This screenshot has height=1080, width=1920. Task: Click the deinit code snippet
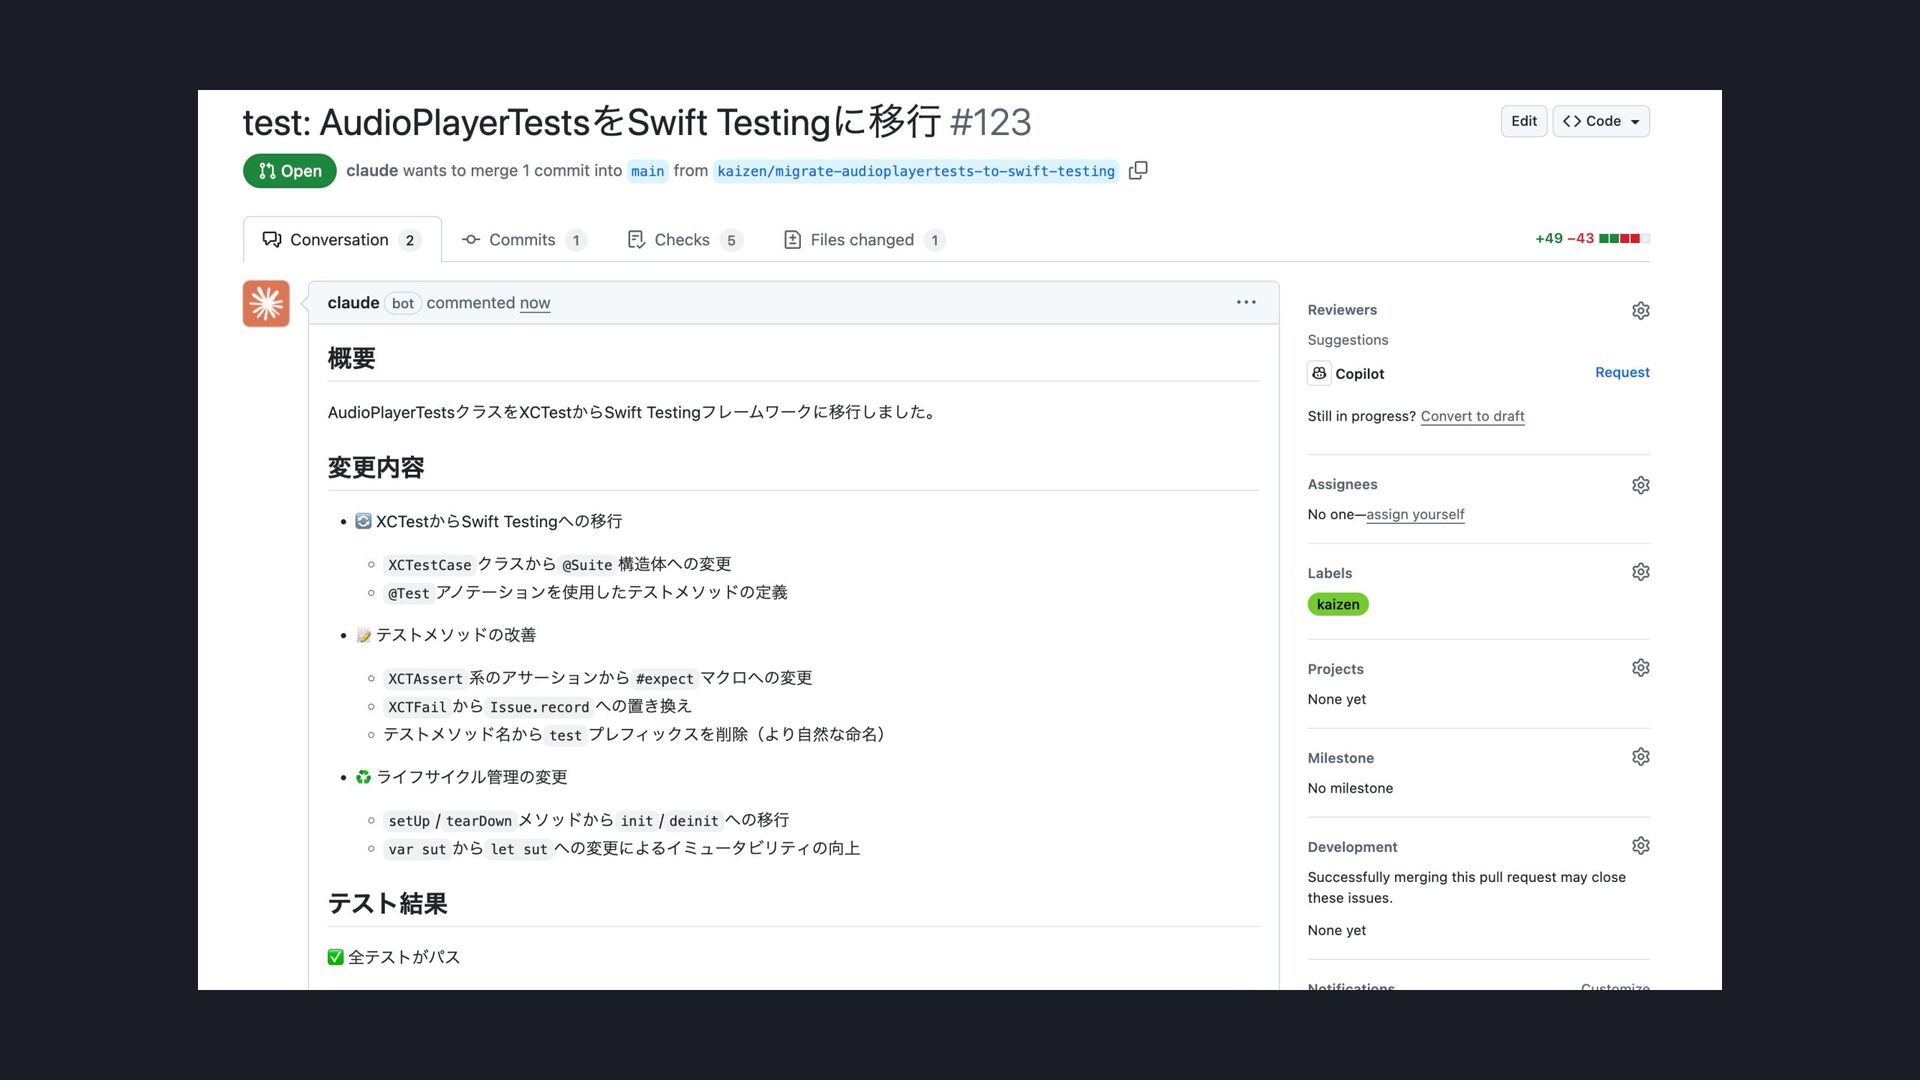pyautogui.click(x=694, y=821)
